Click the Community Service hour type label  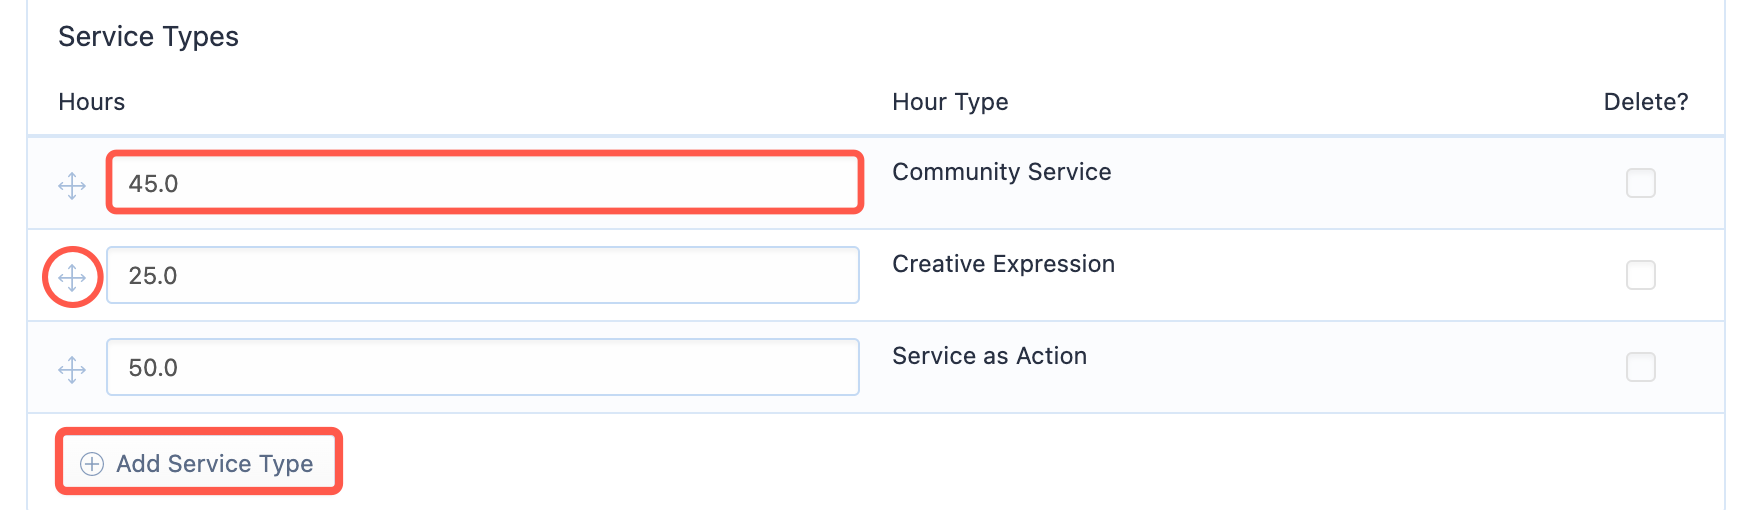(x=1002, y=172)
